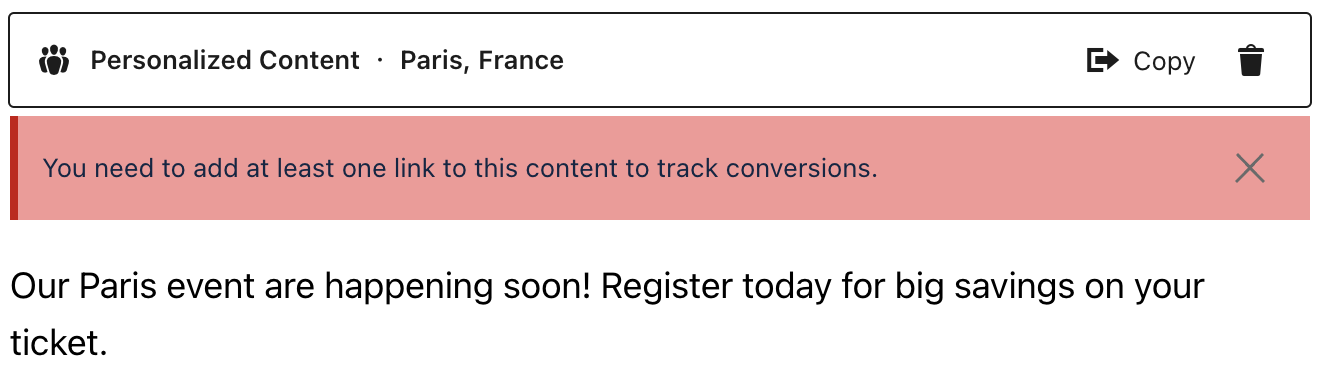The height and width of the screenshot is (384, 1326).
Task: Click the Personalized Content audience icon
Action: 54,61
